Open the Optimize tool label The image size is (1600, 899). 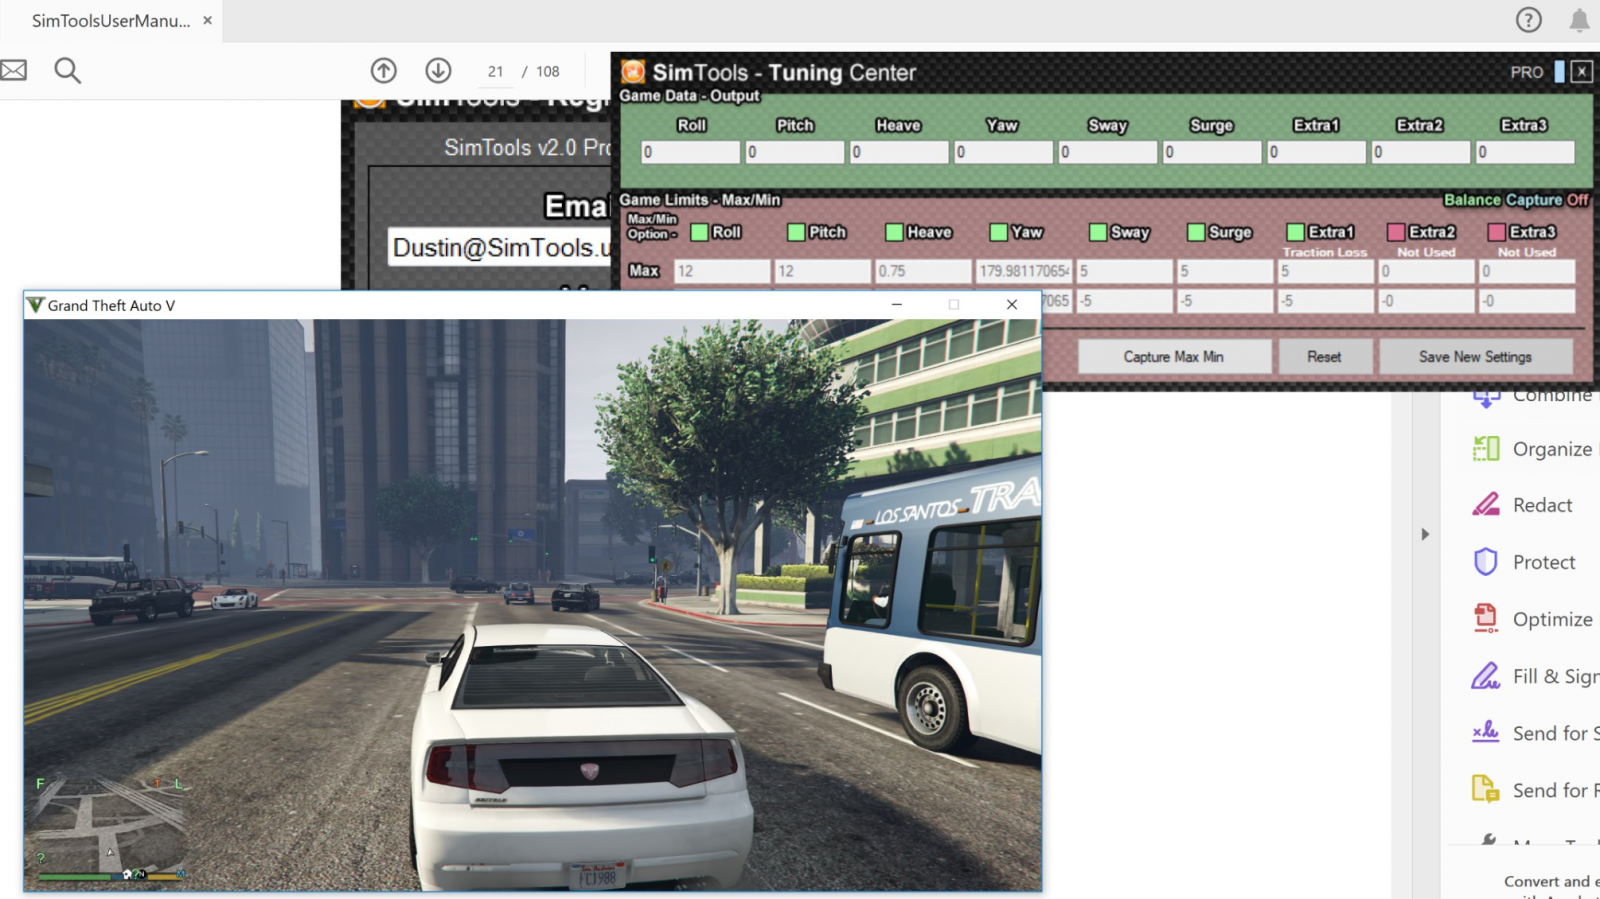pyautogui.click(x=1552, y=619)
